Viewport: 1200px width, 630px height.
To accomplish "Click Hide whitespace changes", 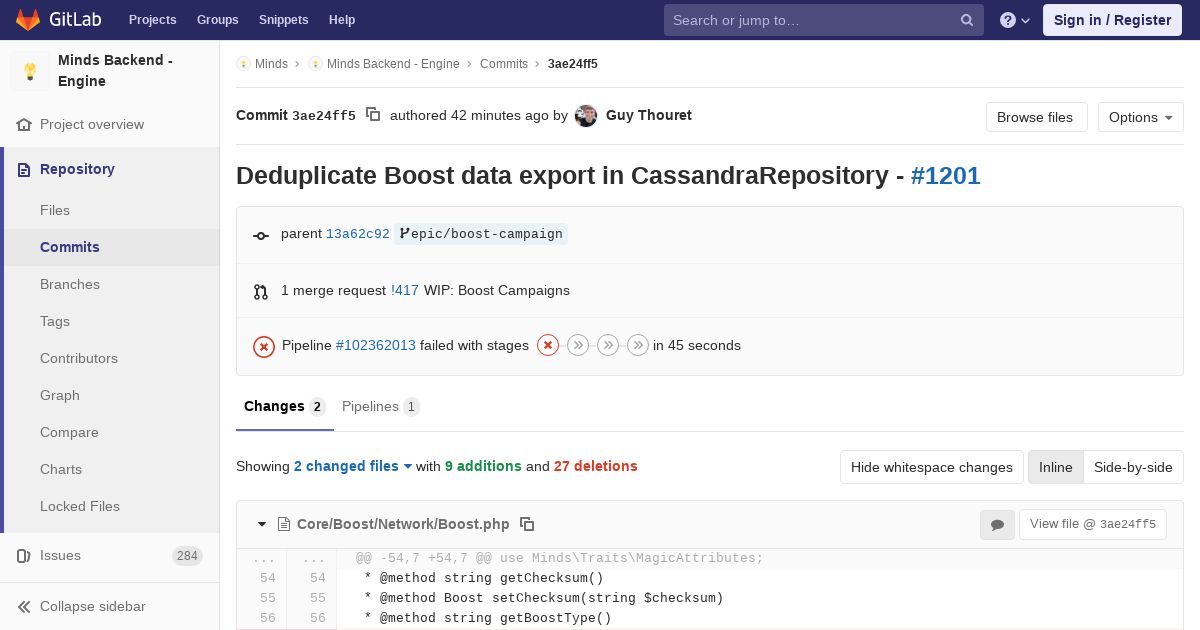I will tap(931, 467).
